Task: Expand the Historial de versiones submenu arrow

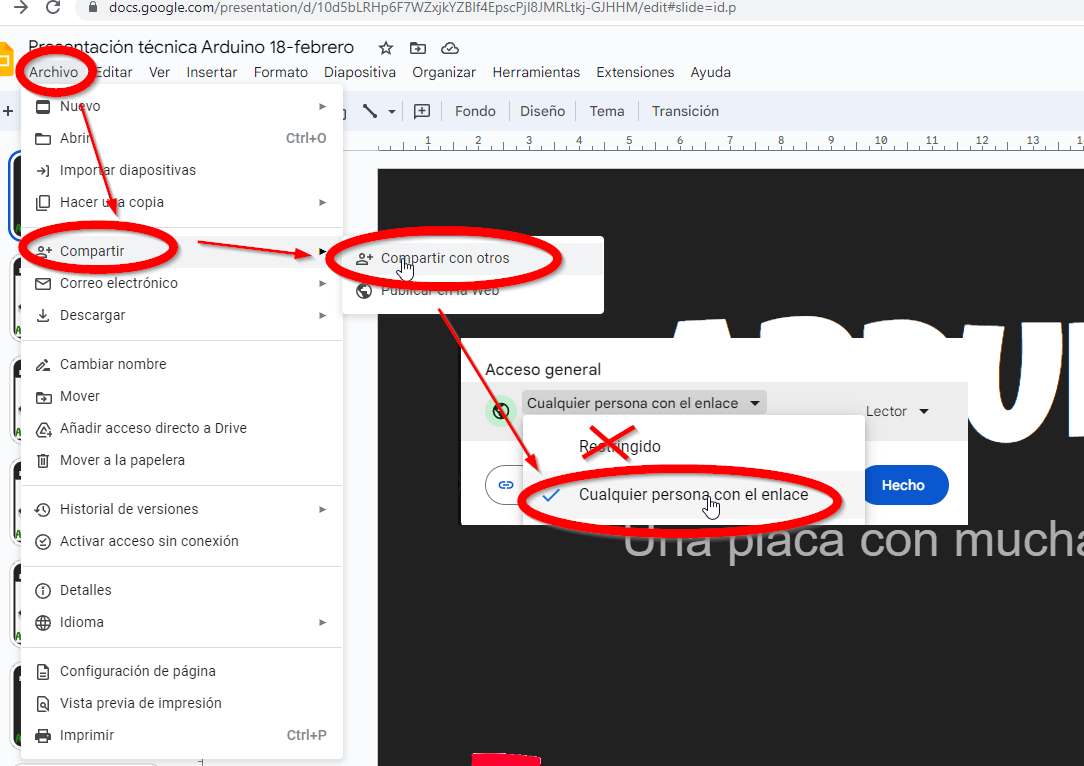Action: (x=322, y=510)
